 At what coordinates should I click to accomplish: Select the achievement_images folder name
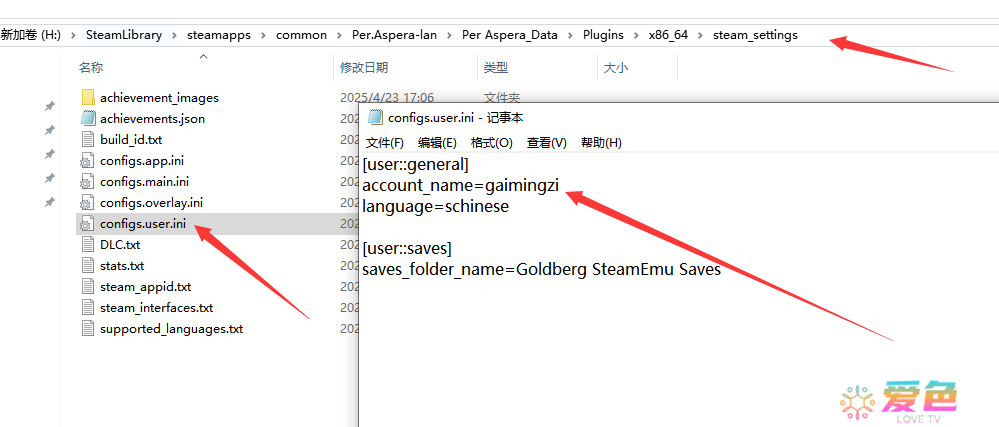[159, 98]
